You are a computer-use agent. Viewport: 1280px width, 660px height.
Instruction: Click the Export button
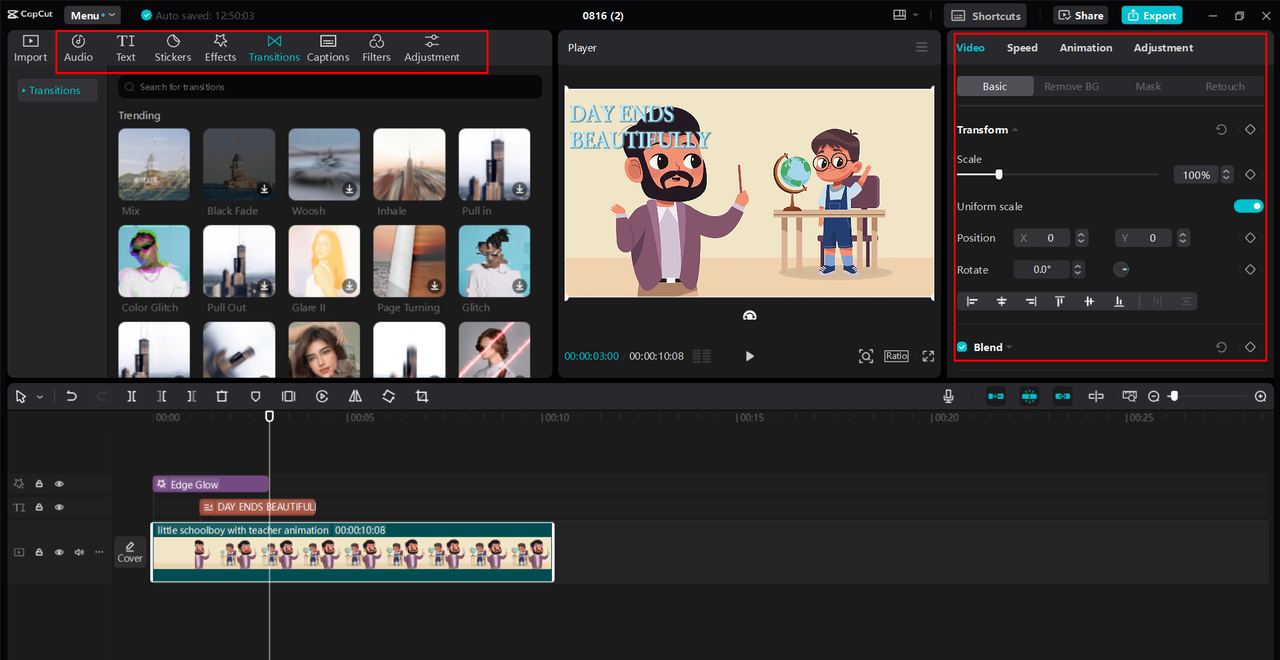click(1152, 15)
